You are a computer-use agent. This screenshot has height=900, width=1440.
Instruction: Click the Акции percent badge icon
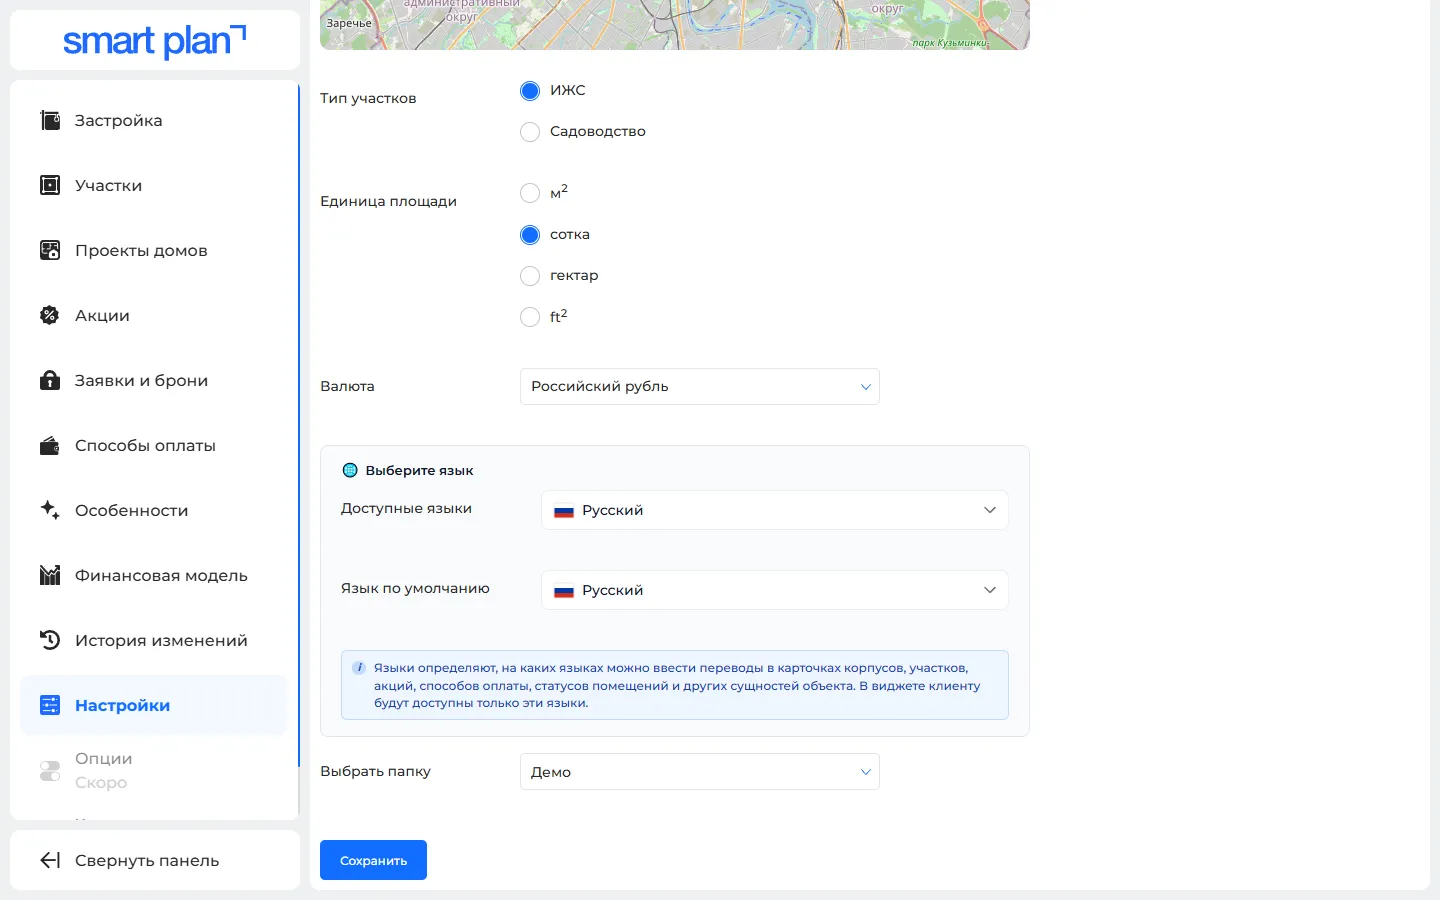point(50,316)
